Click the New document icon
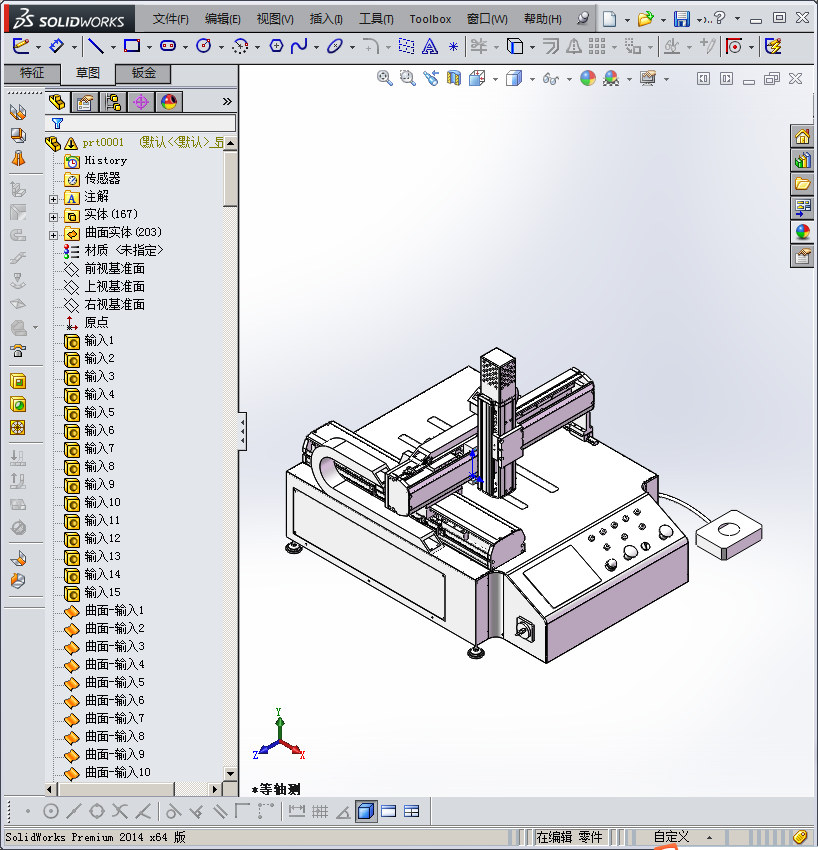The width and height of the screenshot is (818, 850). (x=610, y=19)
